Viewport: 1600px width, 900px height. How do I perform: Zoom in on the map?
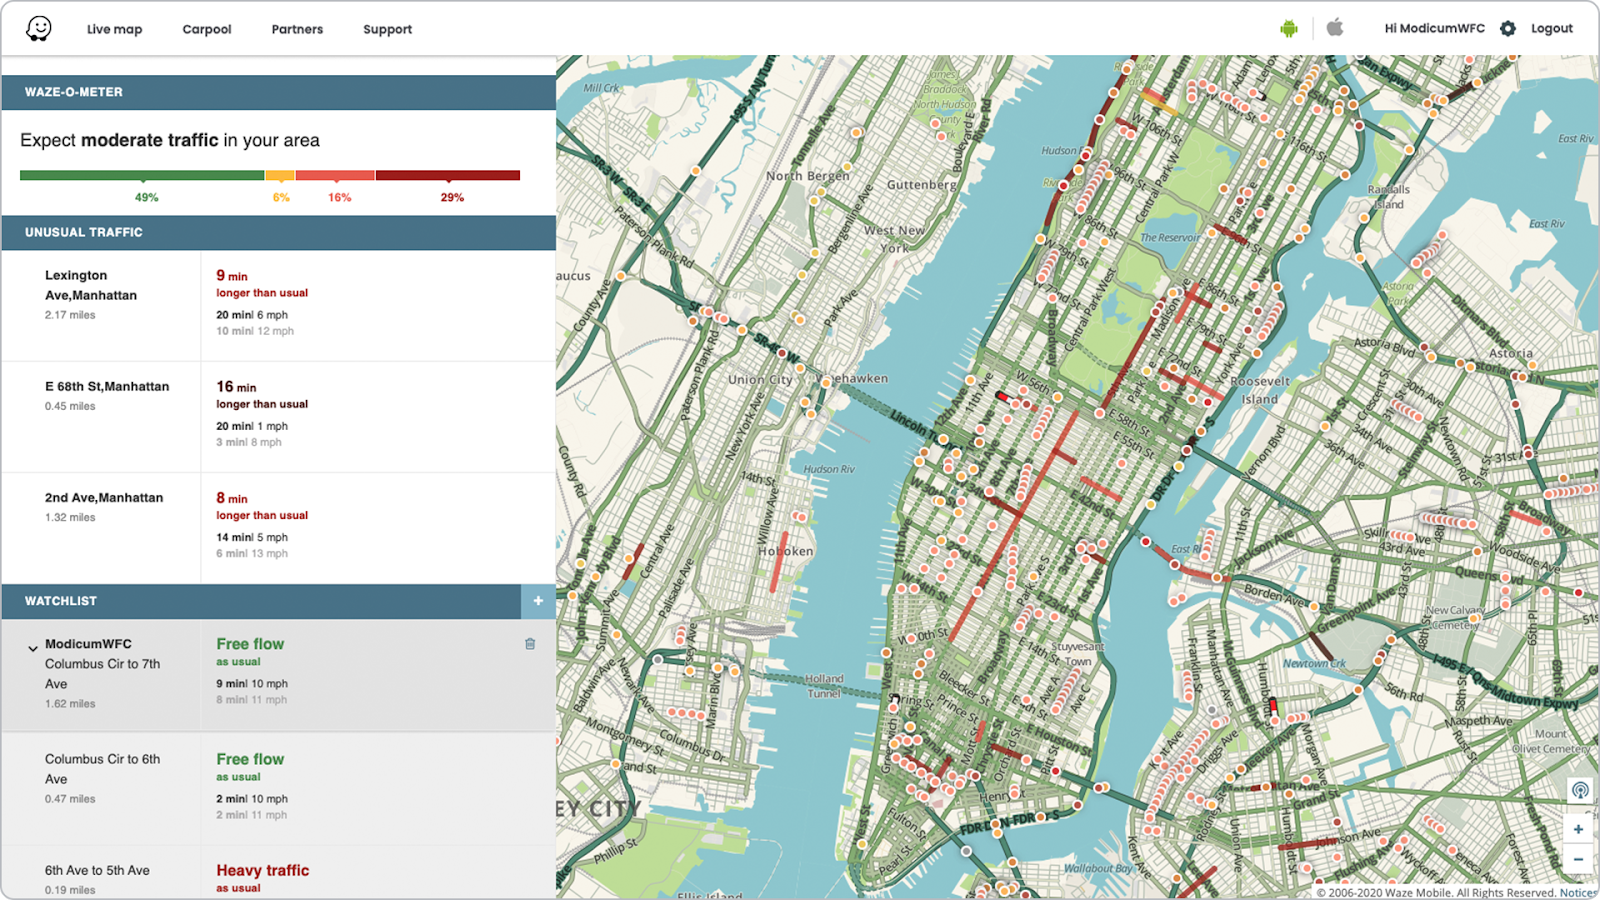click(1578, 829)
